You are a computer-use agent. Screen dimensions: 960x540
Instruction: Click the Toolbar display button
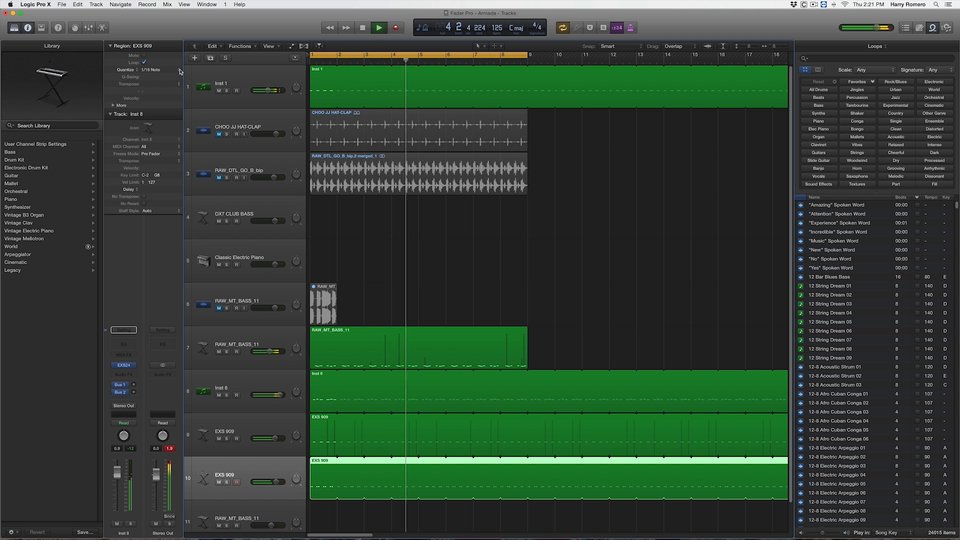(x=42, y=28)
